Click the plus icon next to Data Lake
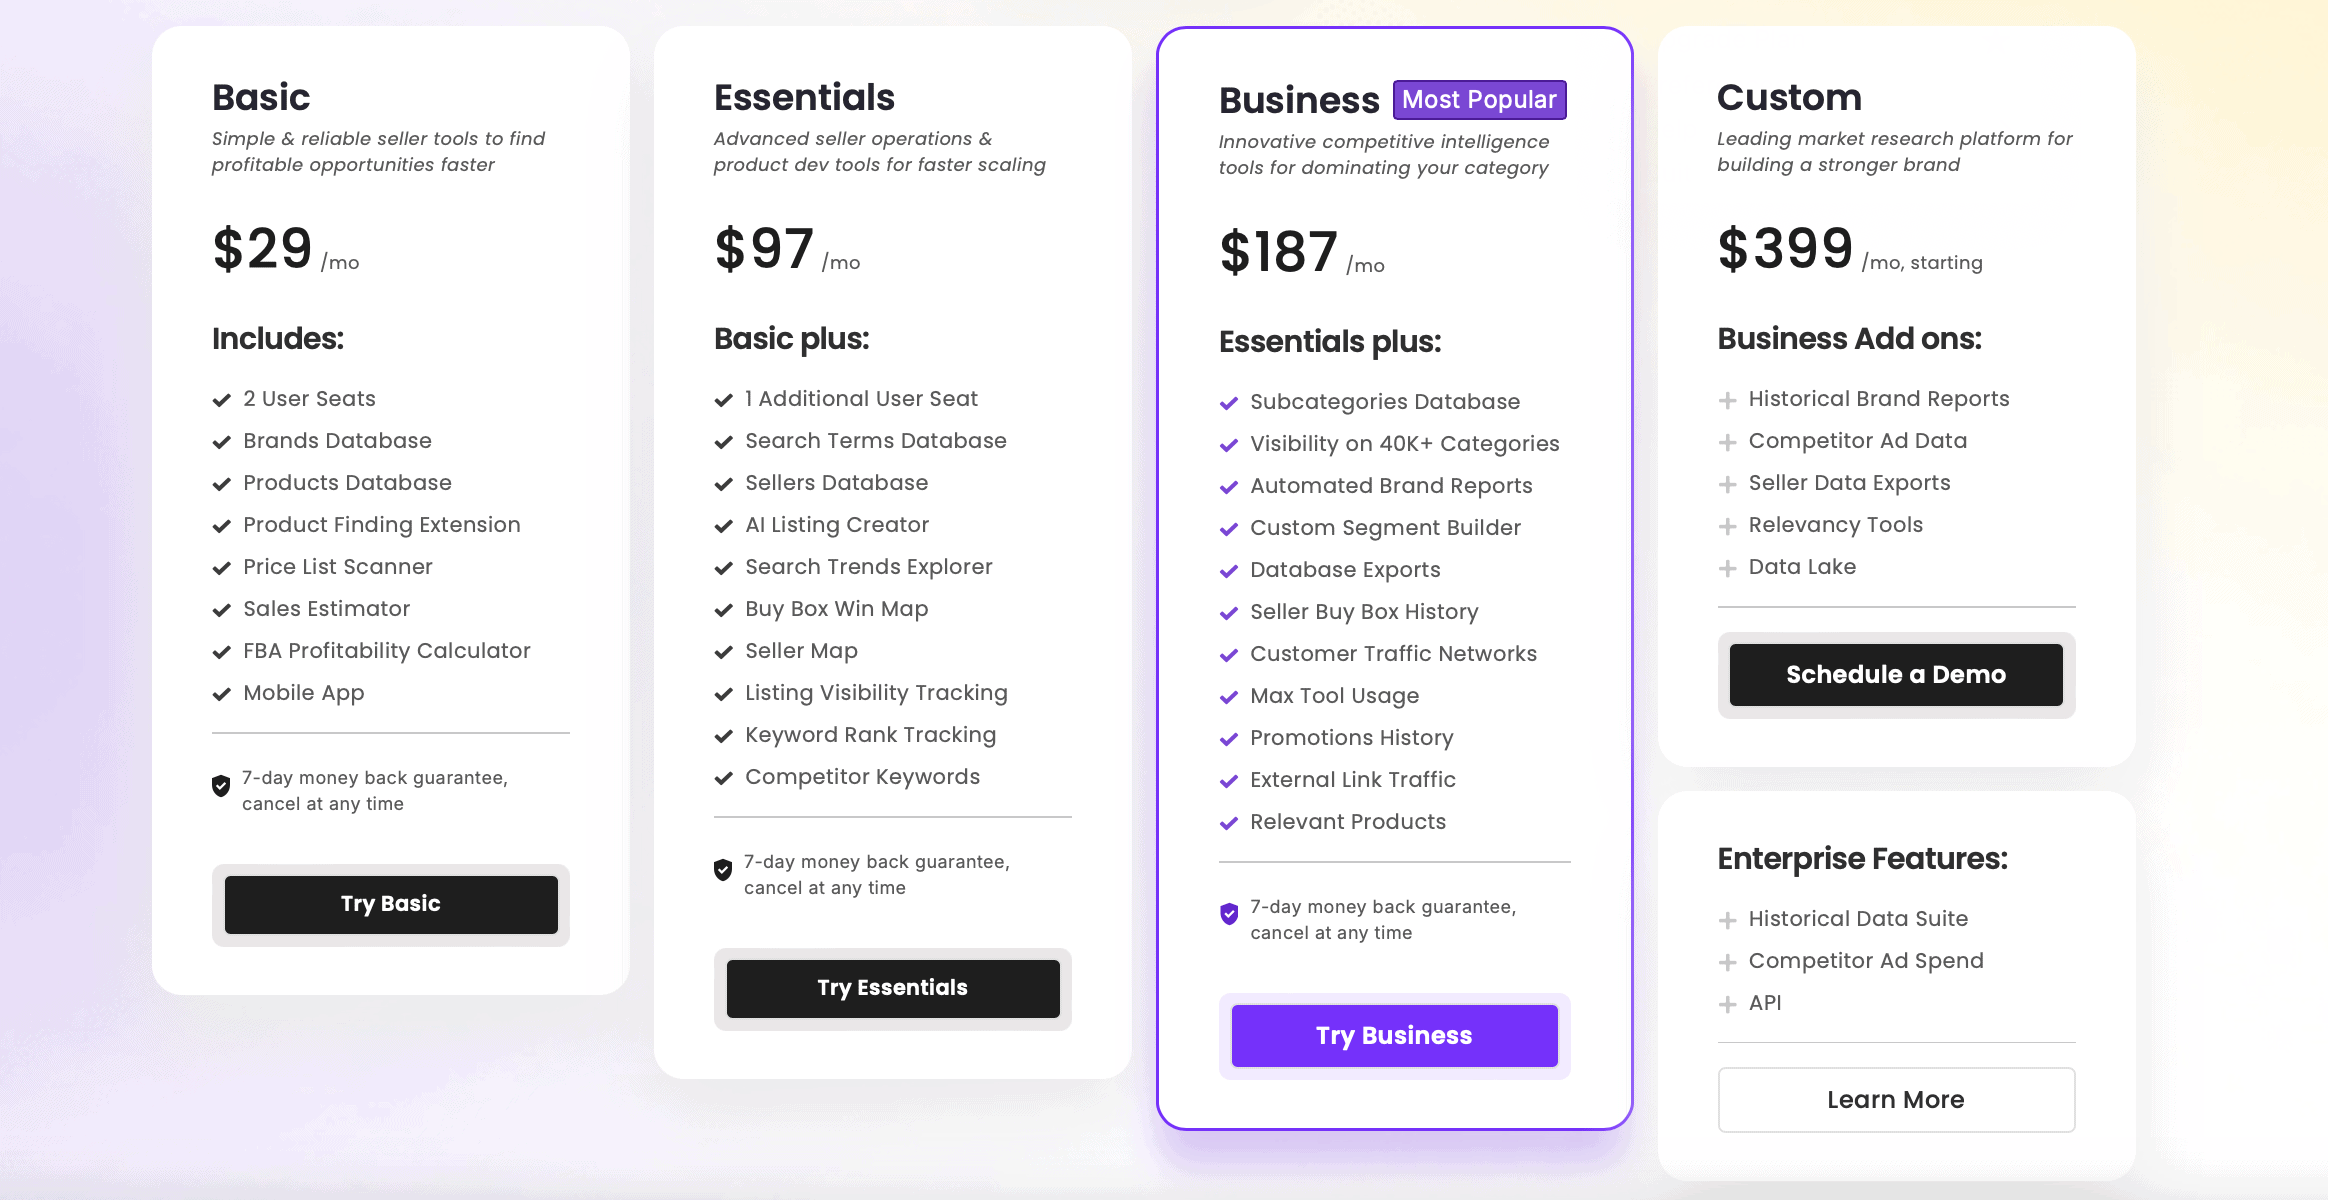The width and height of the screenshot is (2328, 1200). [x=1727, y=568]
